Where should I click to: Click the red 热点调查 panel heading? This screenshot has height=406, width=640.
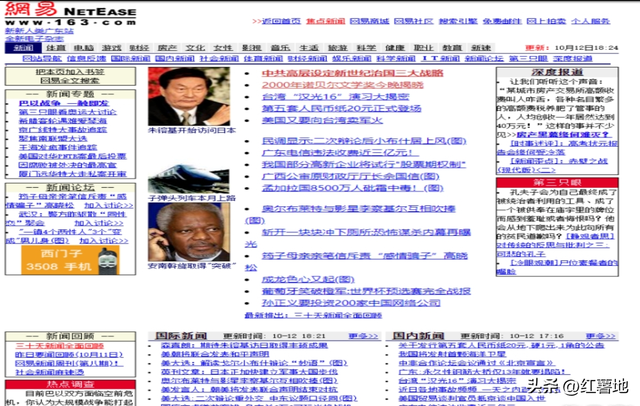pos(70,384)
